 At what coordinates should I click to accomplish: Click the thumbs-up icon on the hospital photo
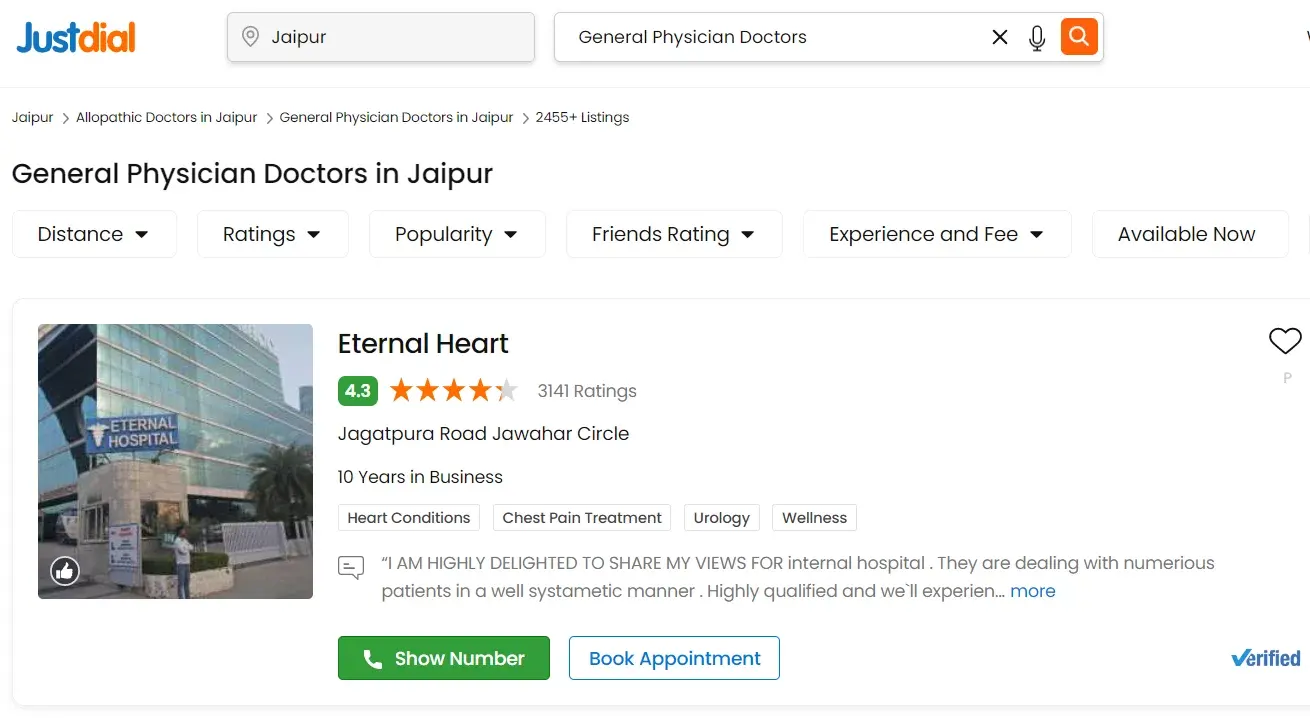65,571
